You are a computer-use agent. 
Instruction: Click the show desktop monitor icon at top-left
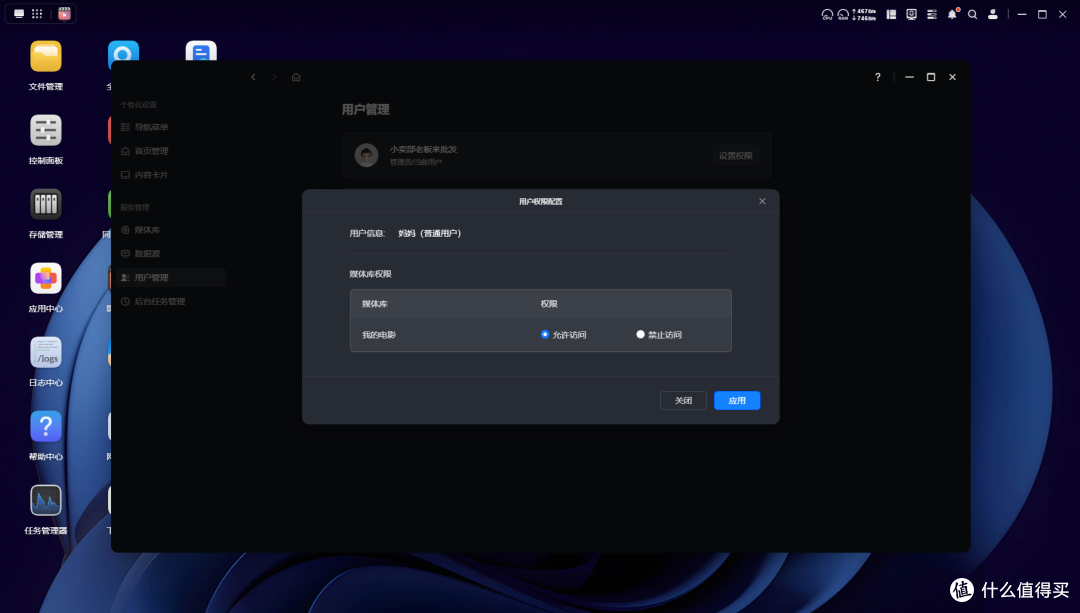point(19,14)
